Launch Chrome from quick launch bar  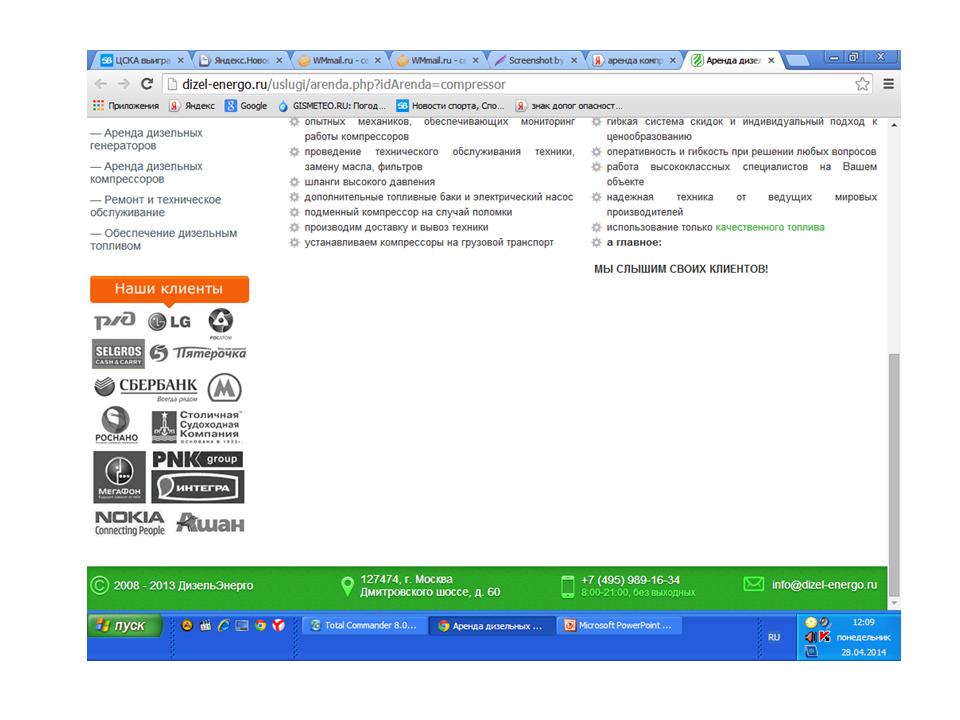pyautogui.click(x=260, y=625)
